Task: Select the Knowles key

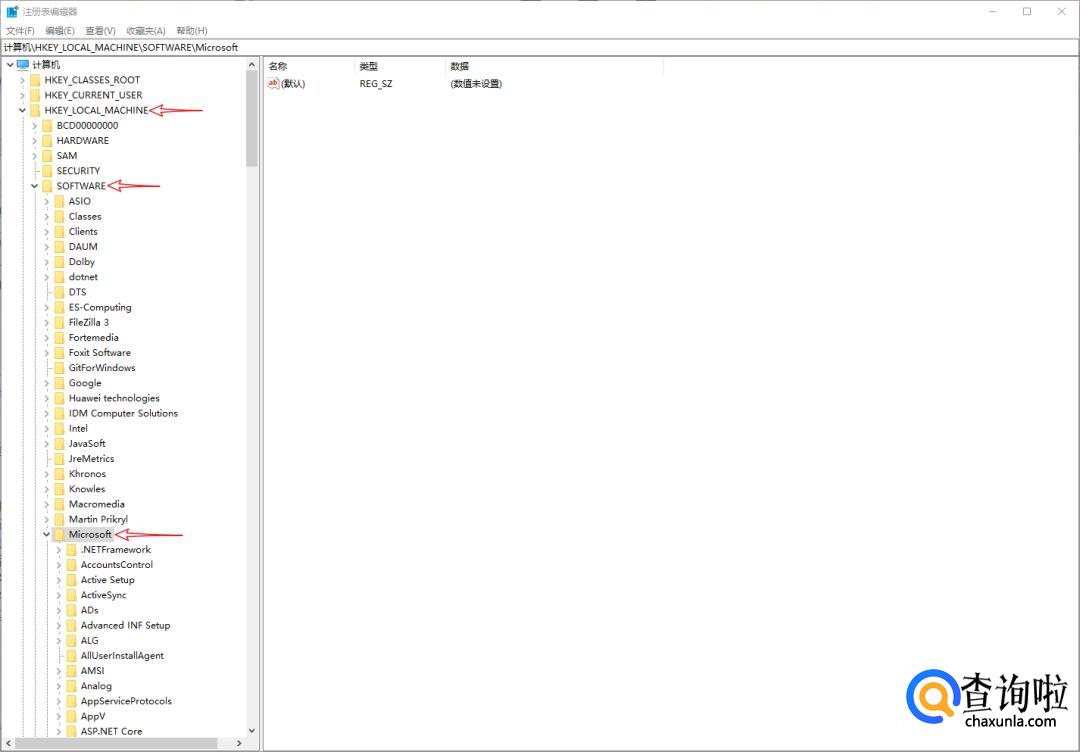Action: point(87,489)
